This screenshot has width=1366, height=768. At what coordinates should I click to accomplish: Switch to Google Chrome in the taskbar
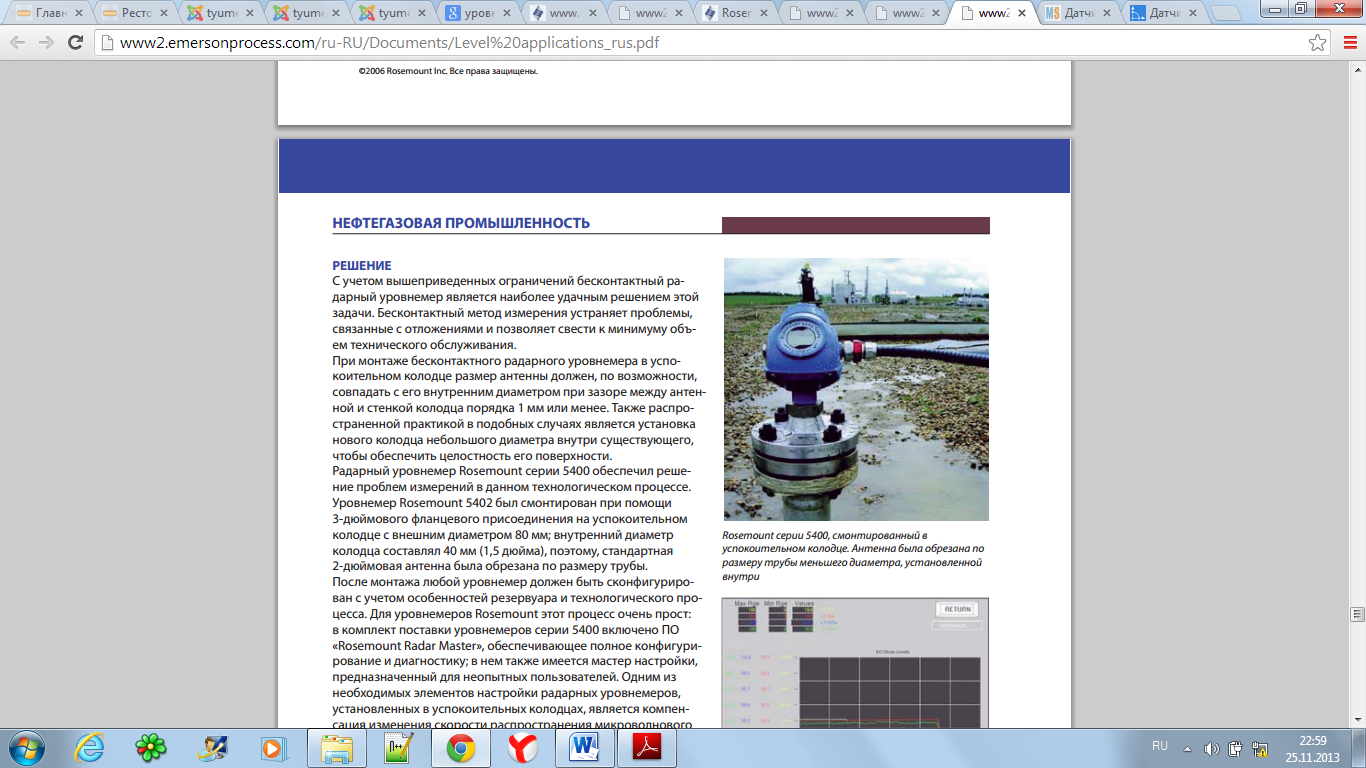coord(461,747)
